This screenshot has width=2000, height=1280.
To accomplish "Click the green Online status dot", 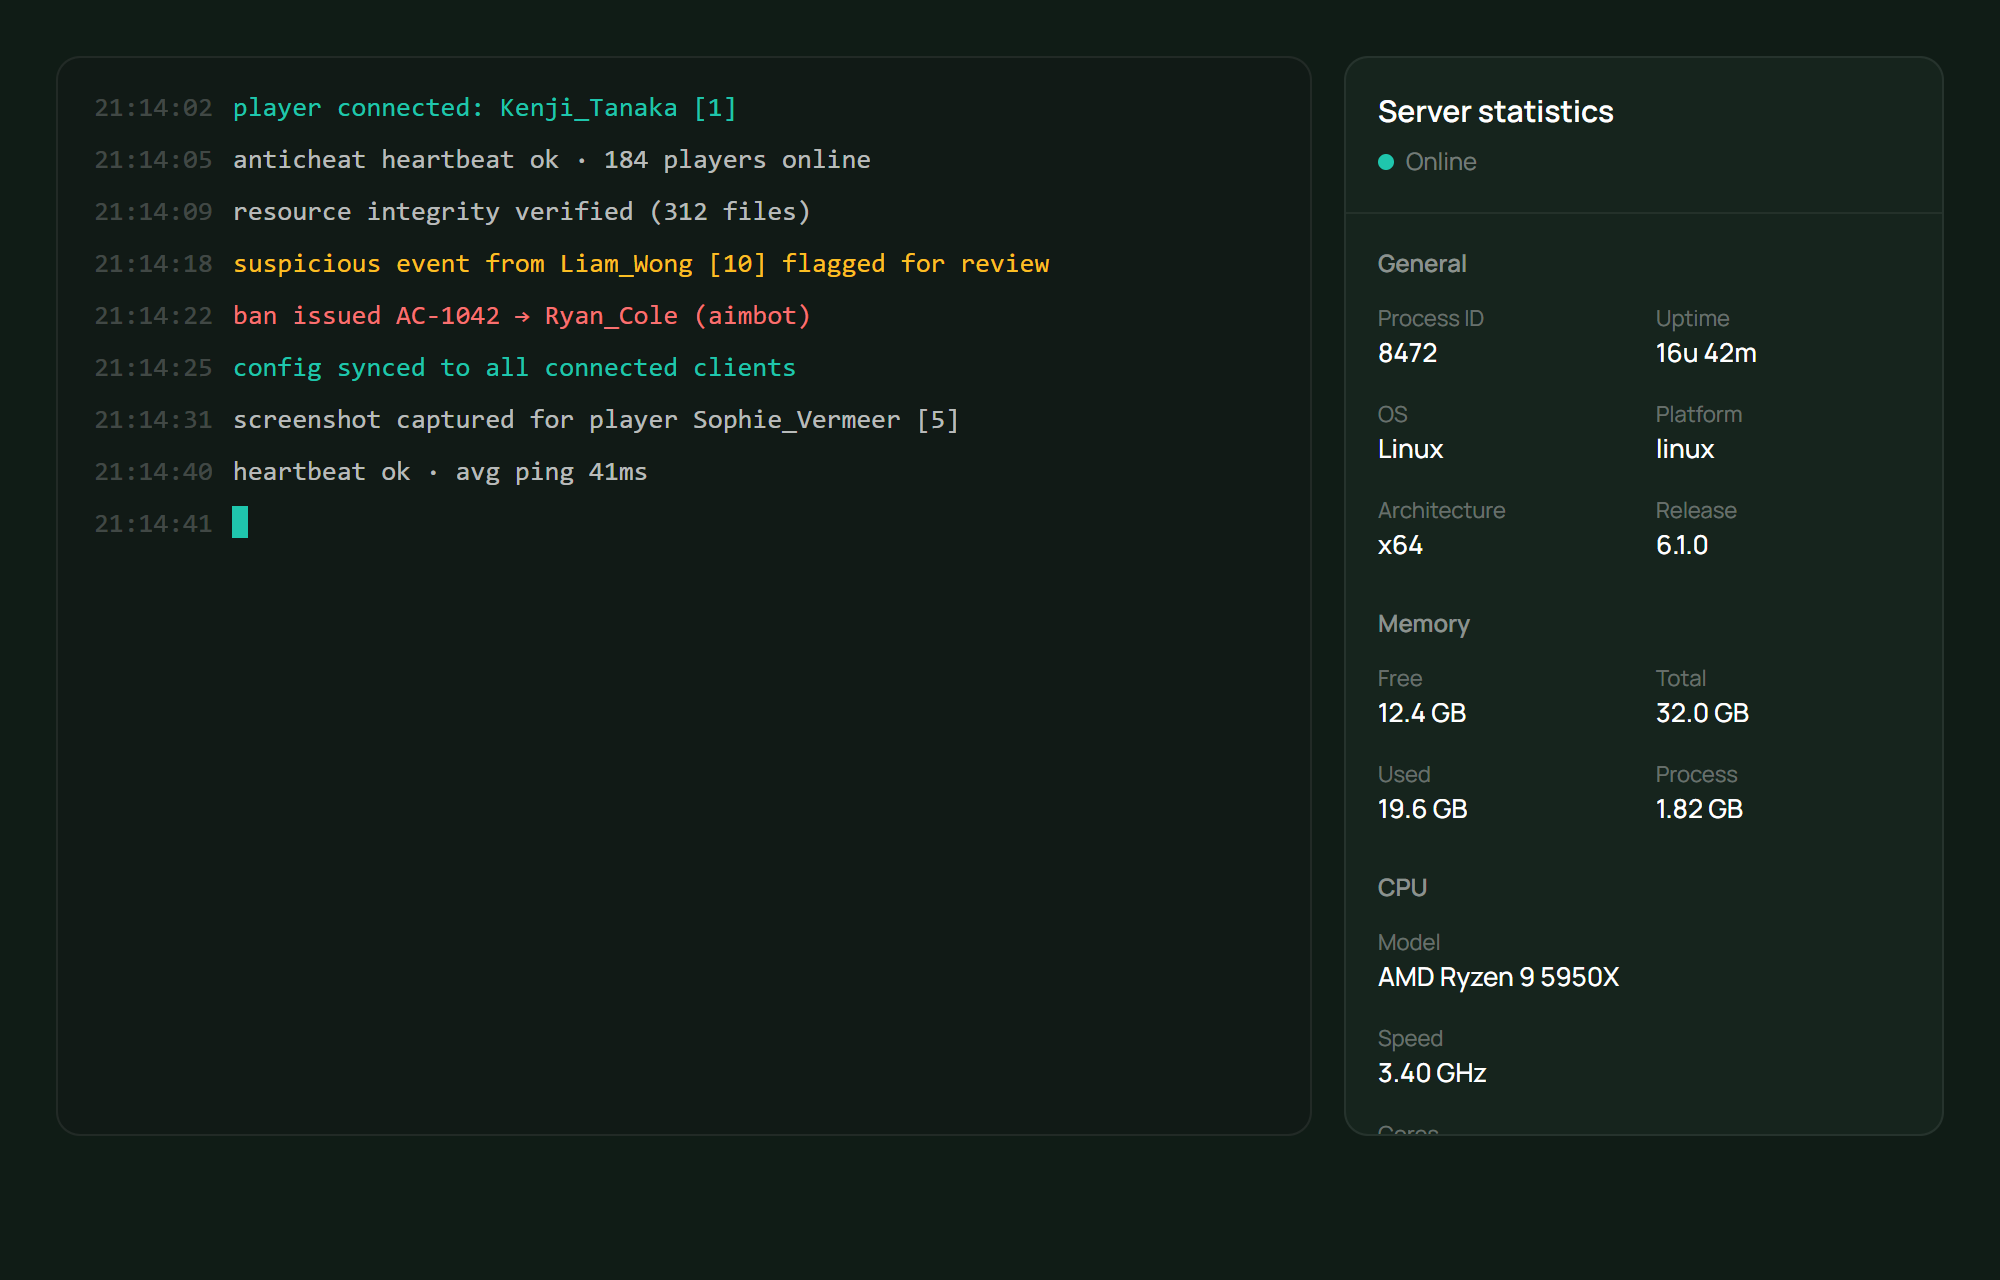I will [1386, 162].
